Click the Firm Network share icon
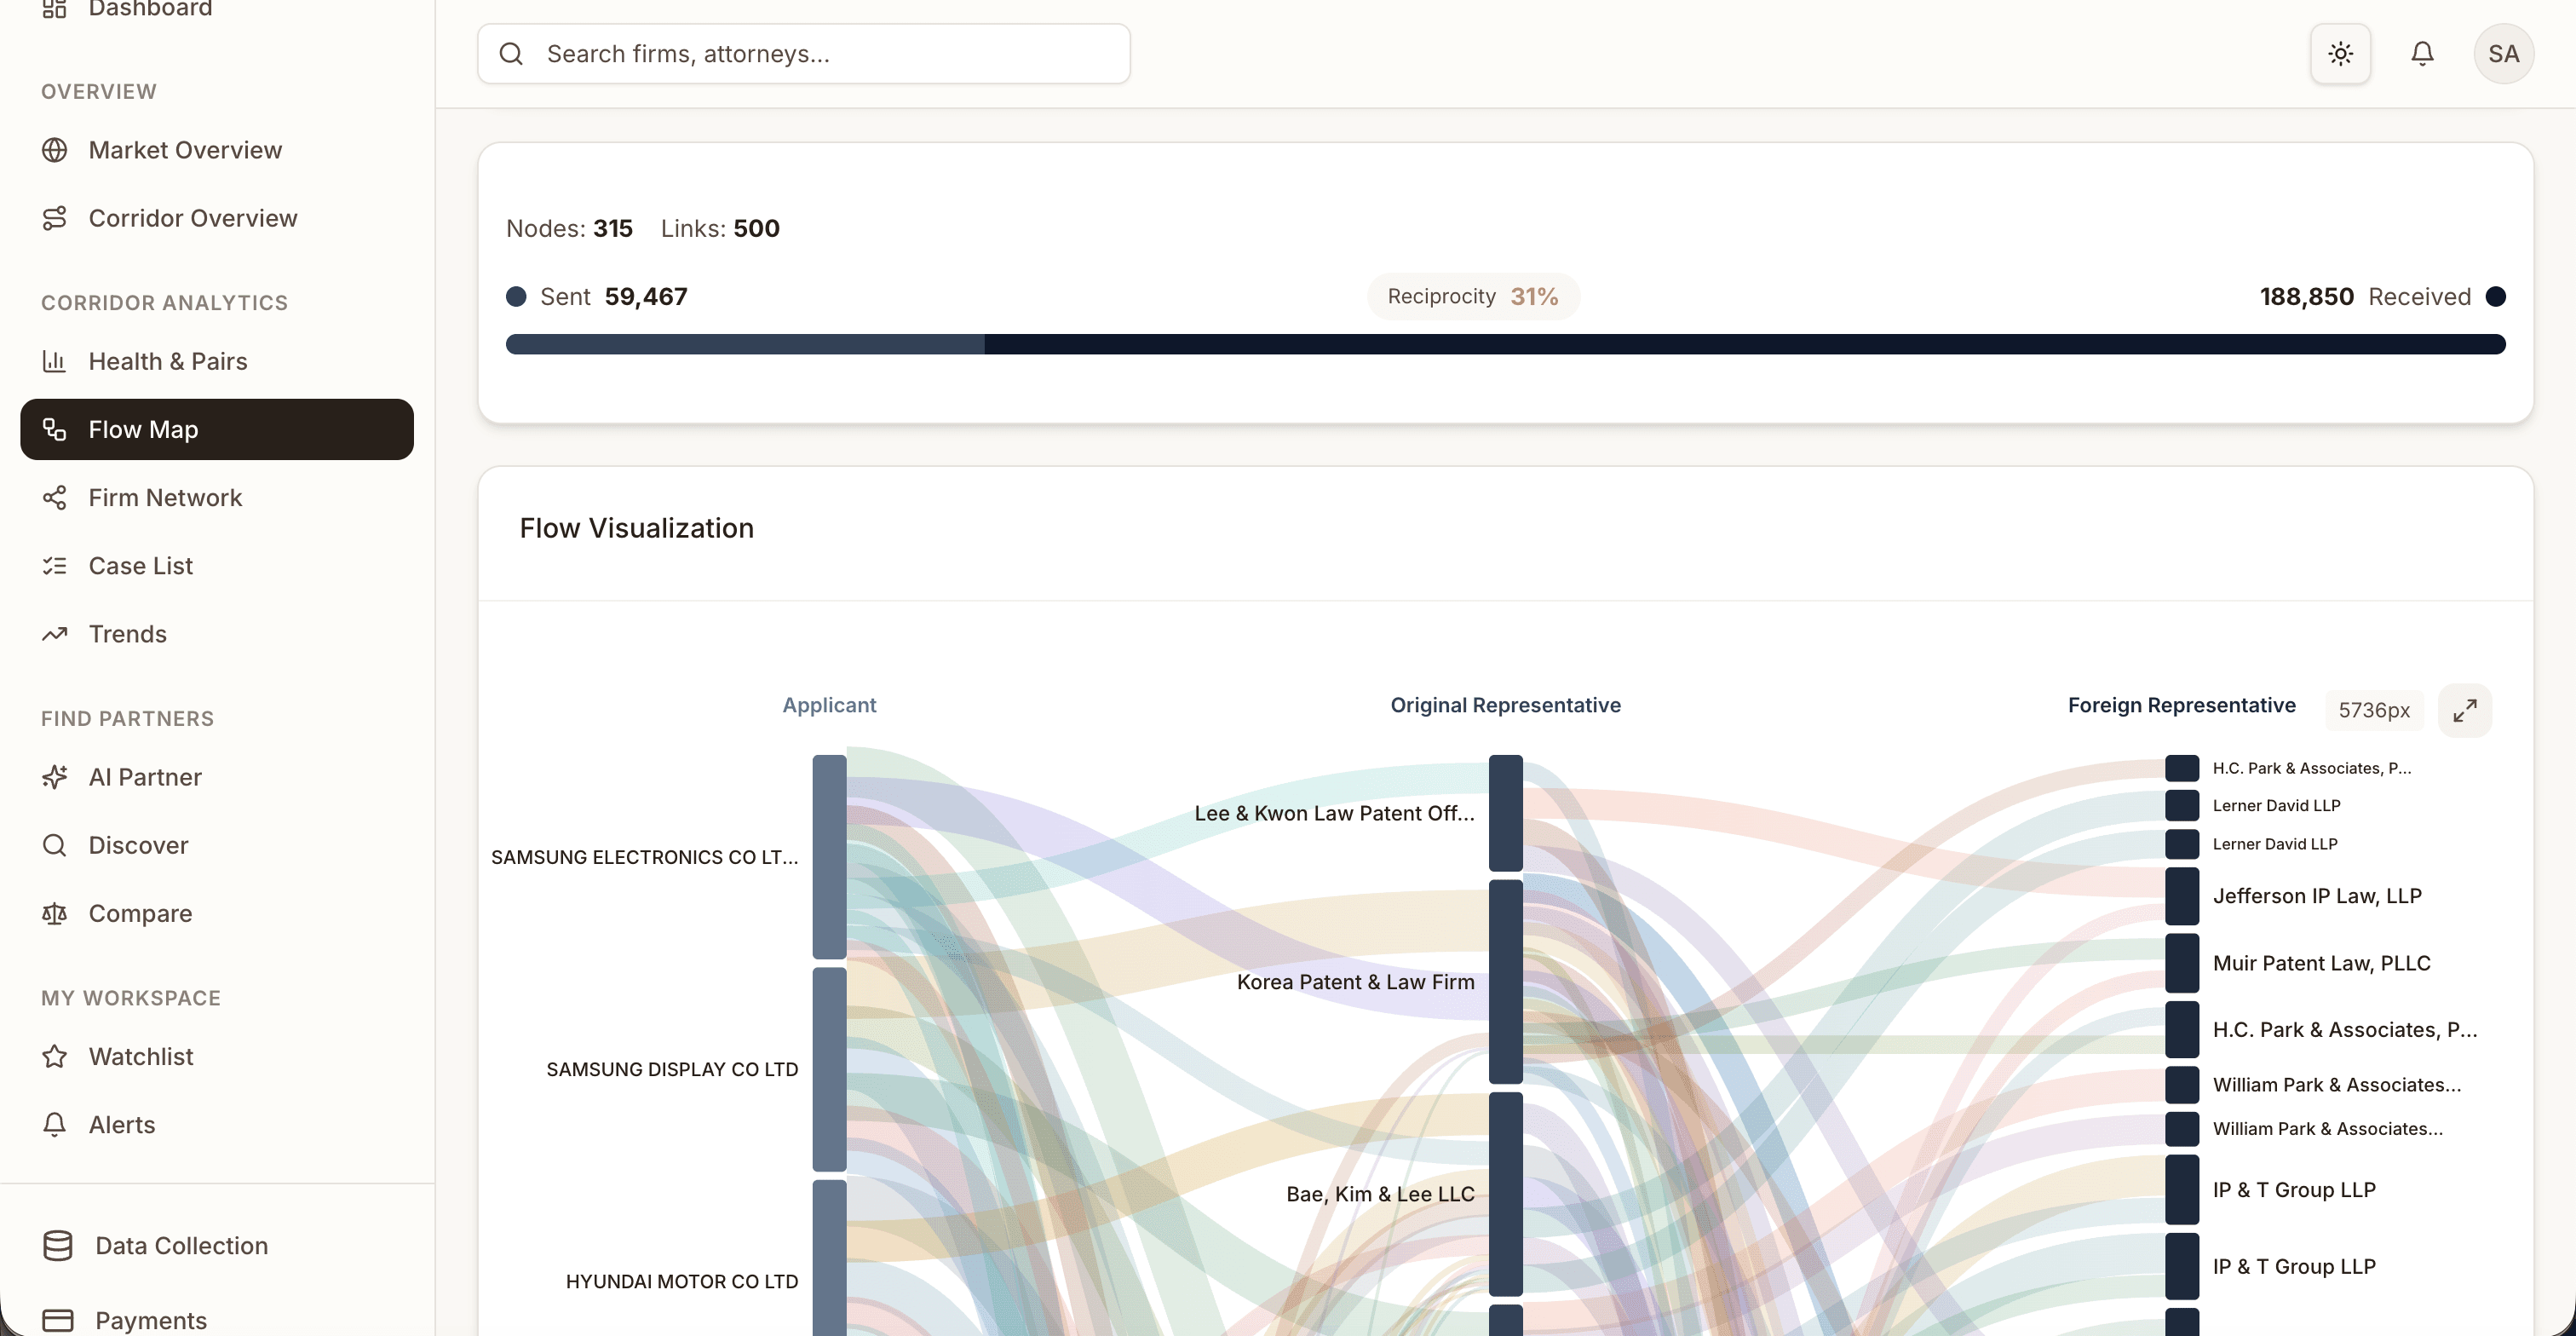This screenshot has height=1336, width=2576. point(55,497)
